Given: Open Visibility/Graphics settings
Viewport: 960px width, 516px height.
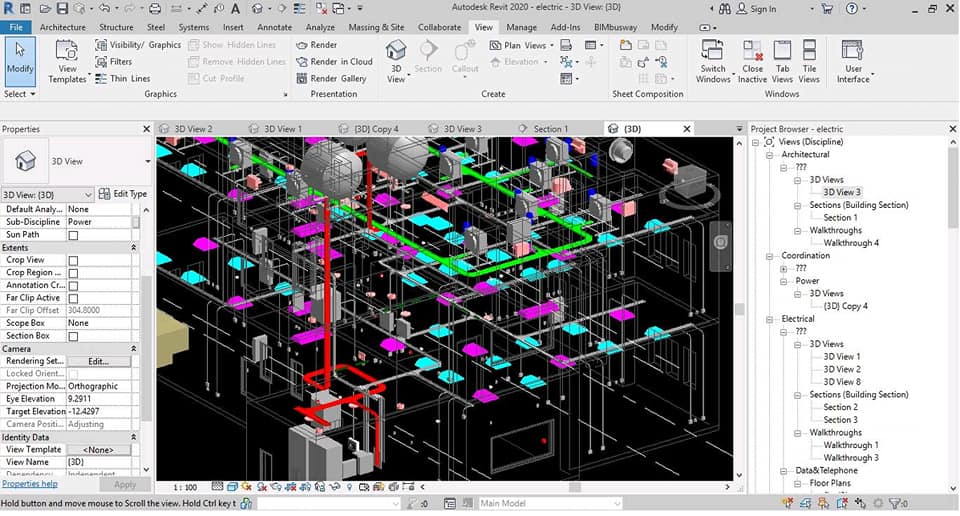Looking at the screenshot, I should 138,45.
